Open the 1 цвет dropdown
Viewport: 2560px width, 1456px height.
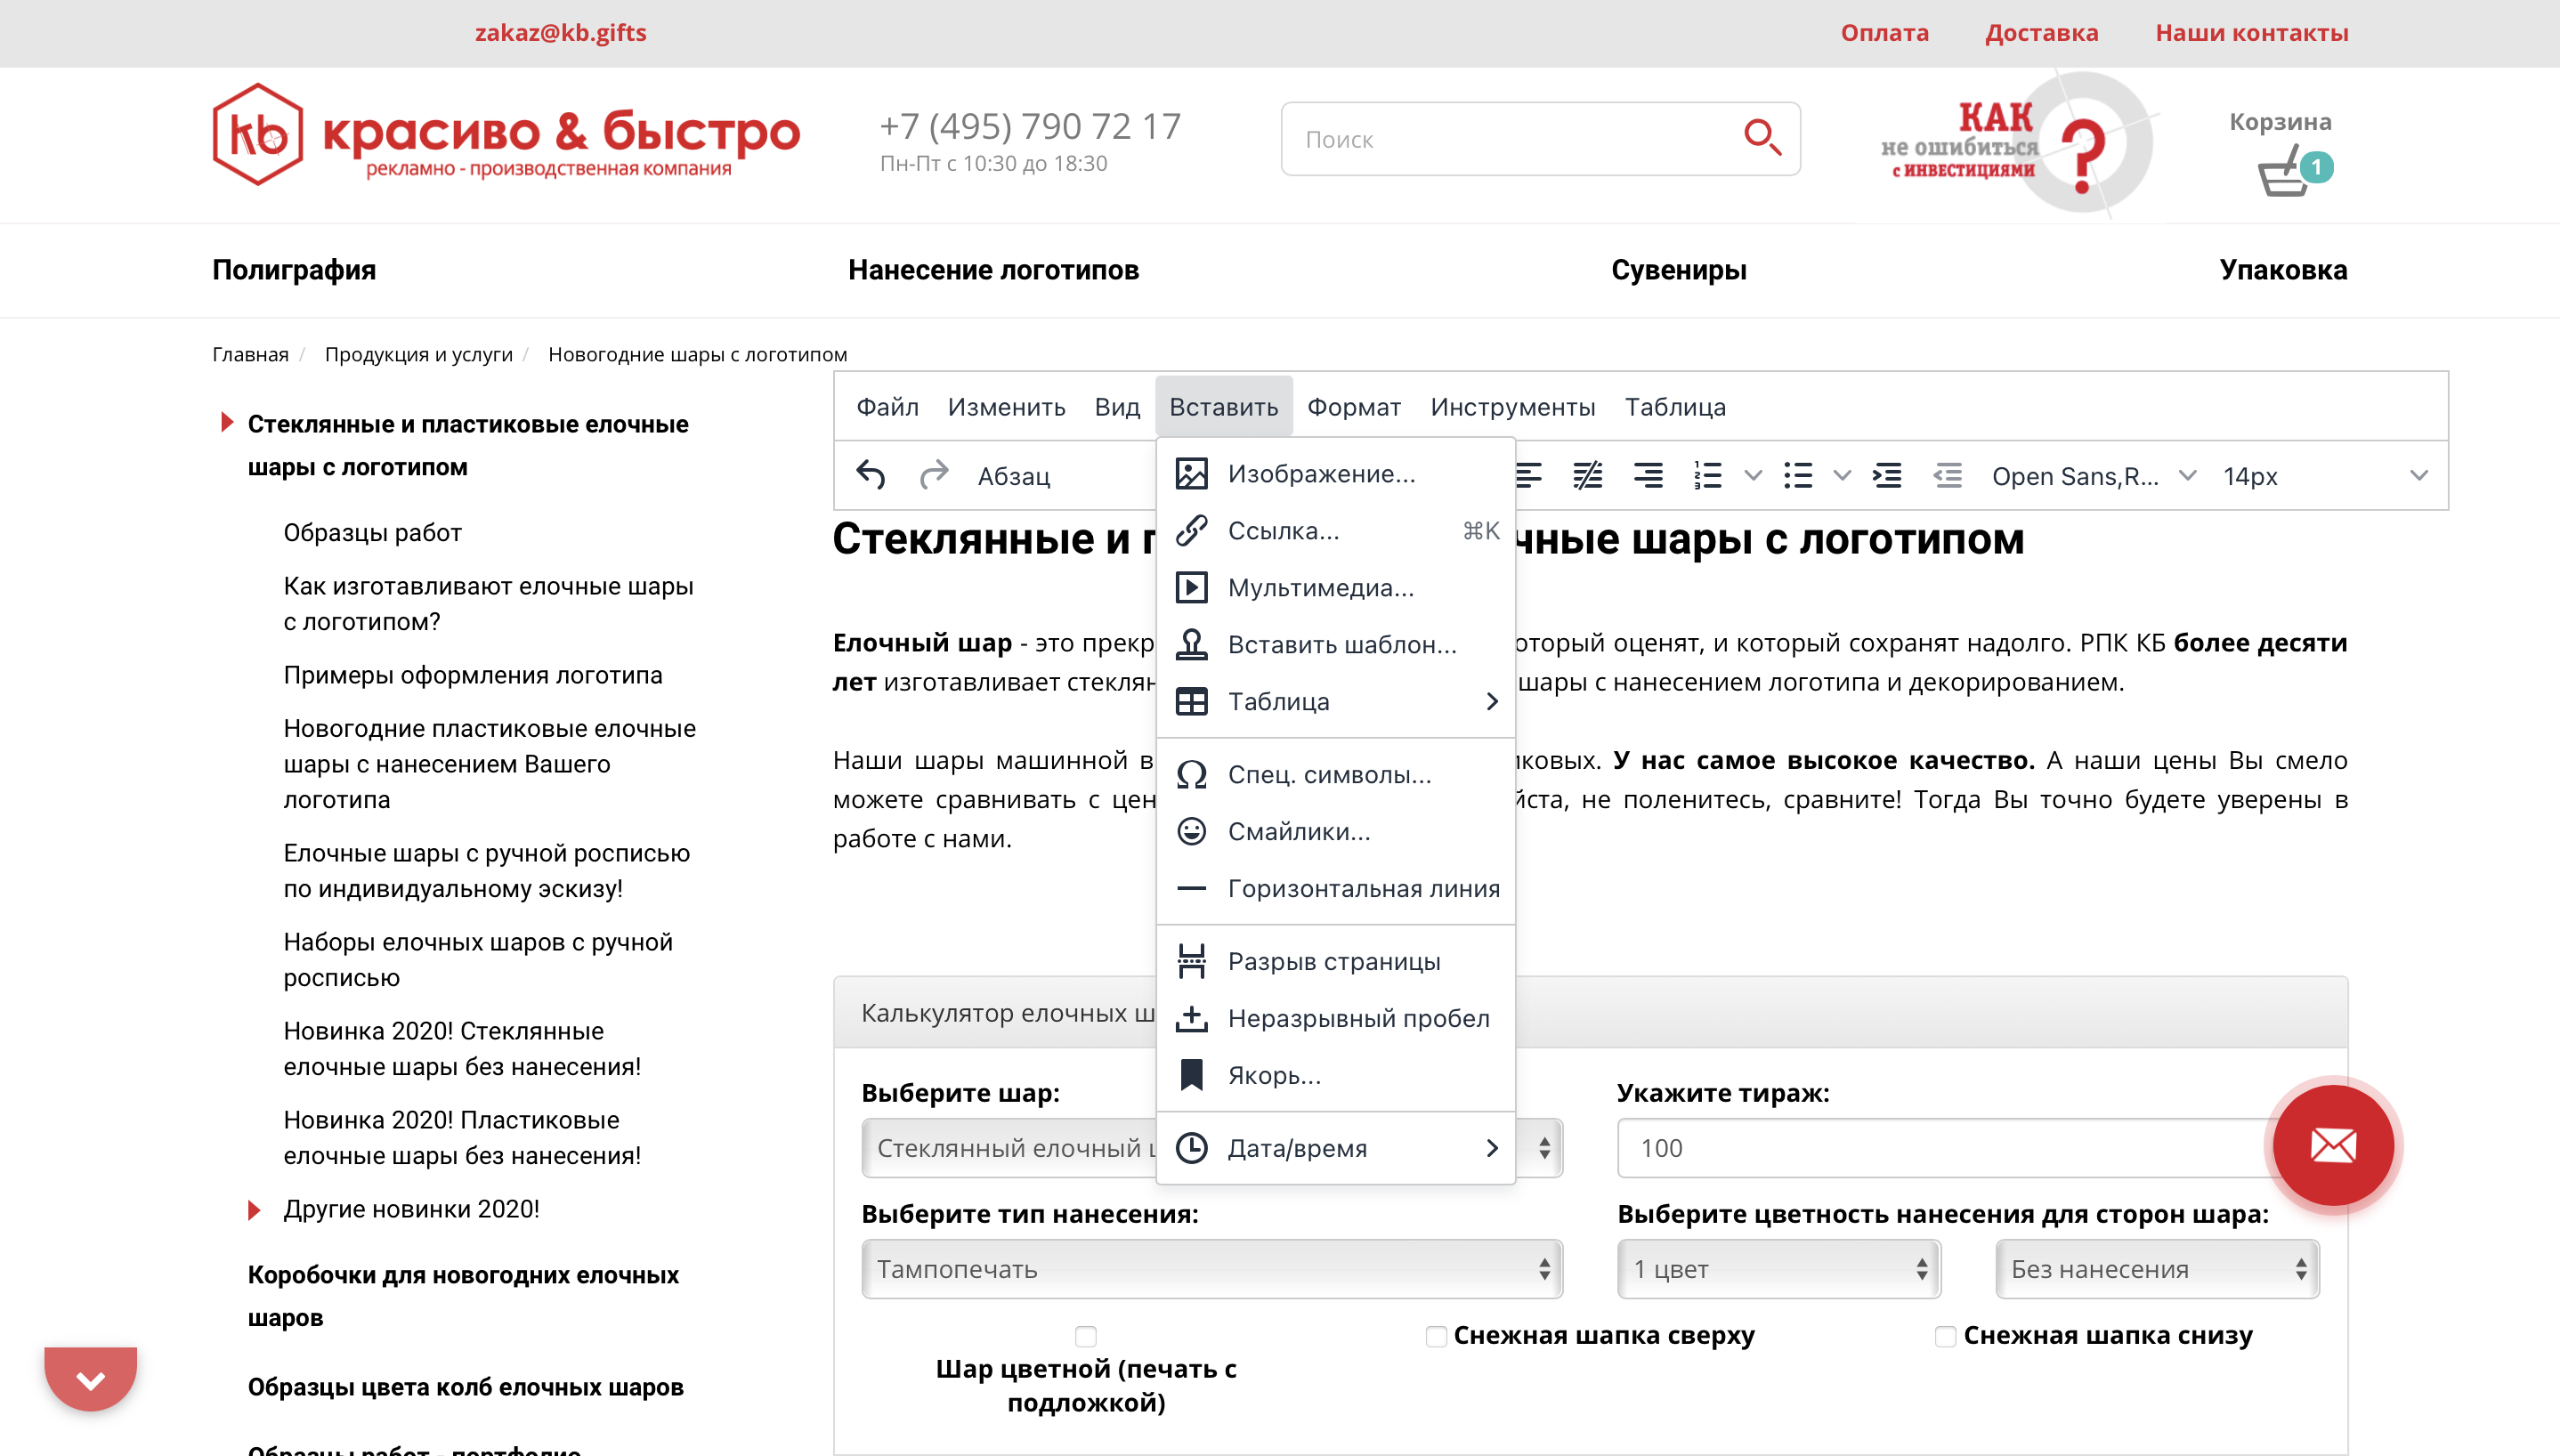click(1779, 1270)
